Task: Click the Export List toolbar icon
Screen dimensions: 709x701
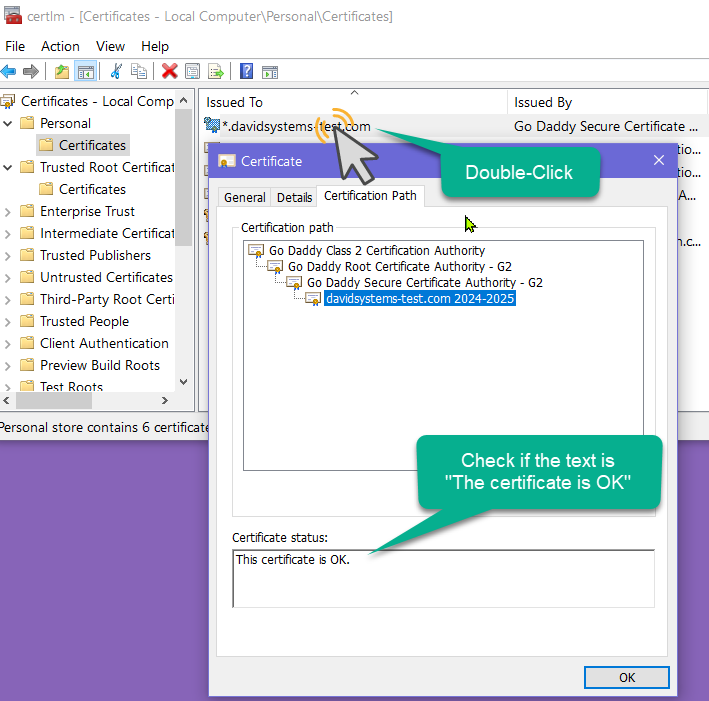Action: point(215,71)
